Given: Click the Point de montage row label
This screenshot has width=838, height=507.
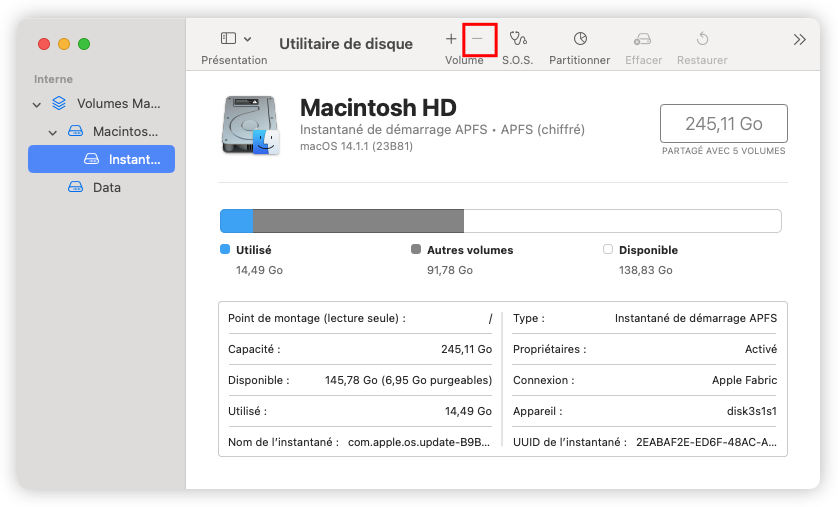Looking at the screenshot, I should 316,318.
